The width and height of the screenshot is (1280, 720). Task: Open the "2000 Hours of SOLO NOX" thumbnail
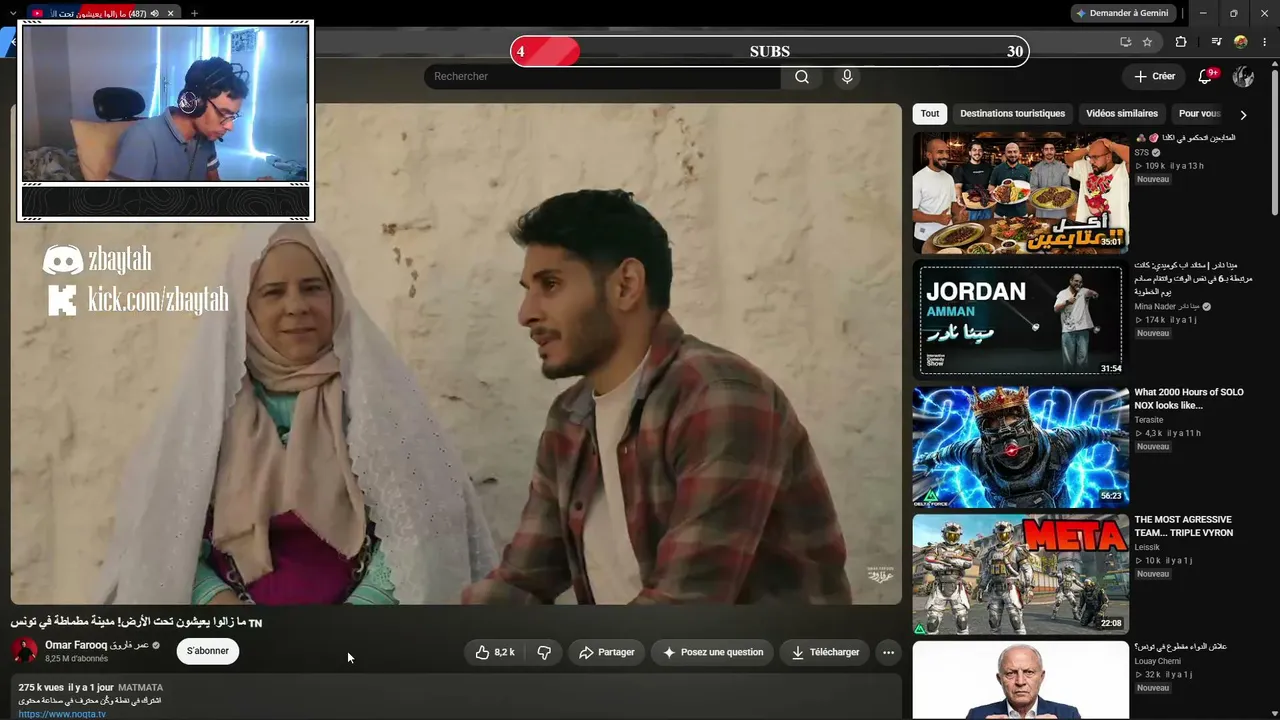[x=1021, y=447]
